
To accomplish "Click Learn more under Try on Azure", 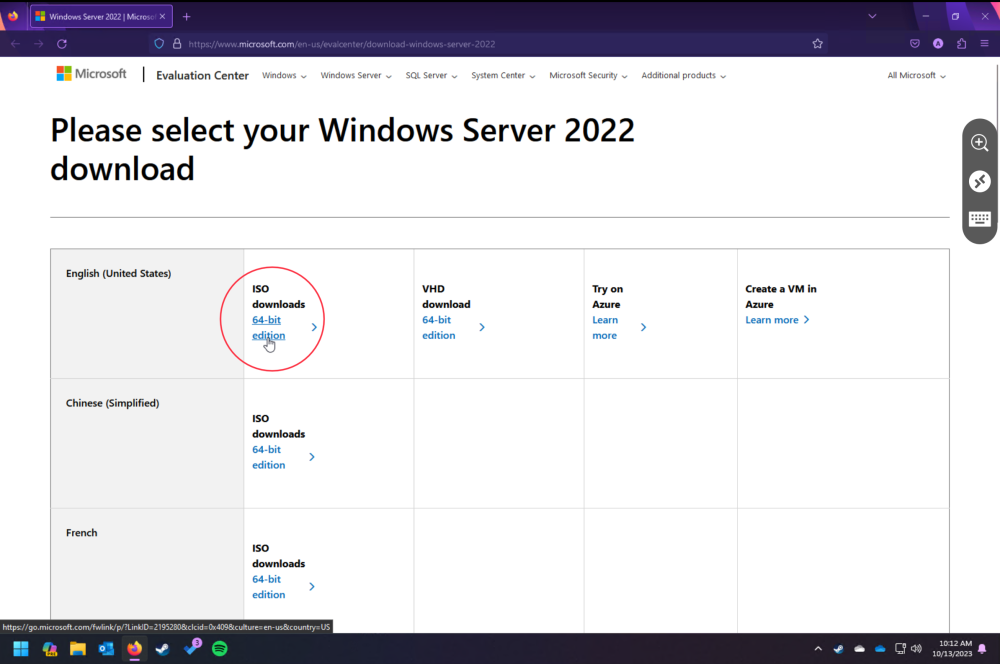I will [x=605, y=327].
